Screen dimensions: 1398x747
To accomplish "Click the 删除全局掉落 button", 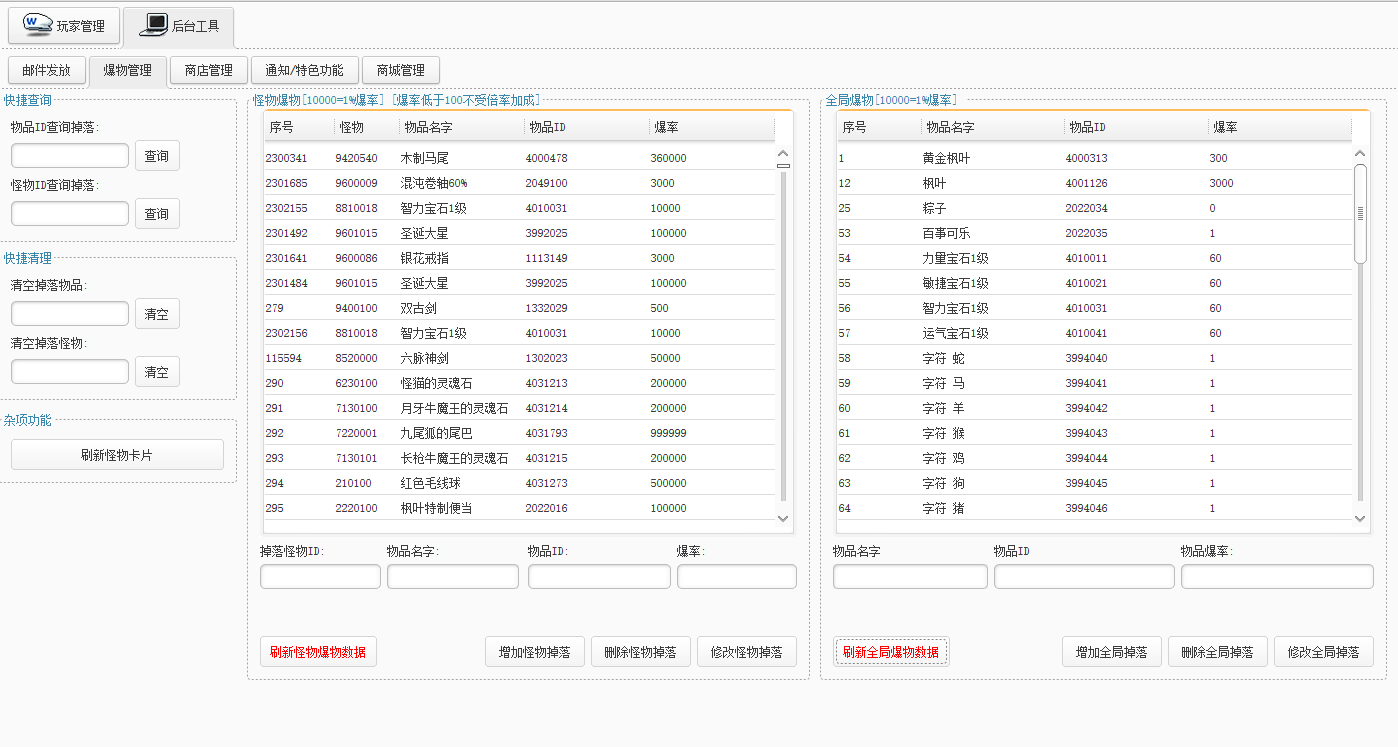I will (1218, 652).
